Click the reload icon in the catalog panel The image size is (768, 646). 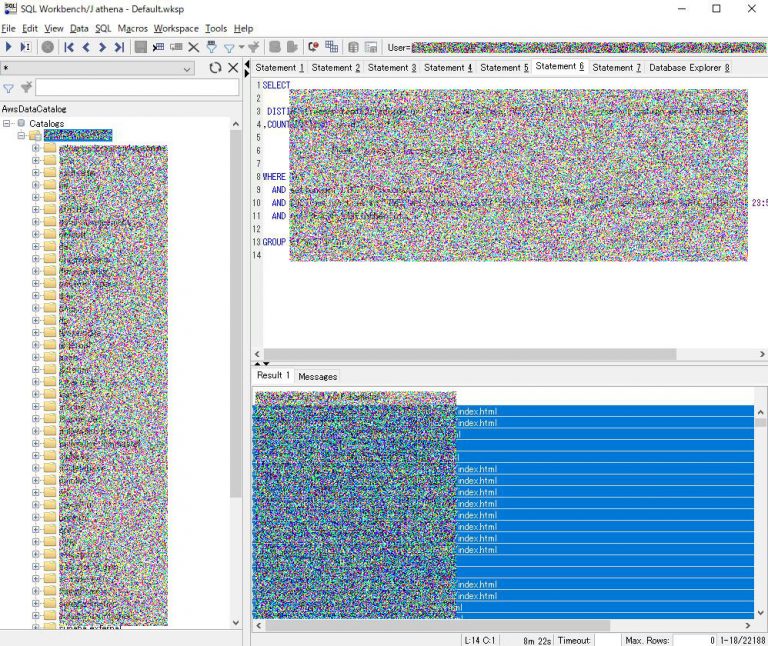click(215, 68)
